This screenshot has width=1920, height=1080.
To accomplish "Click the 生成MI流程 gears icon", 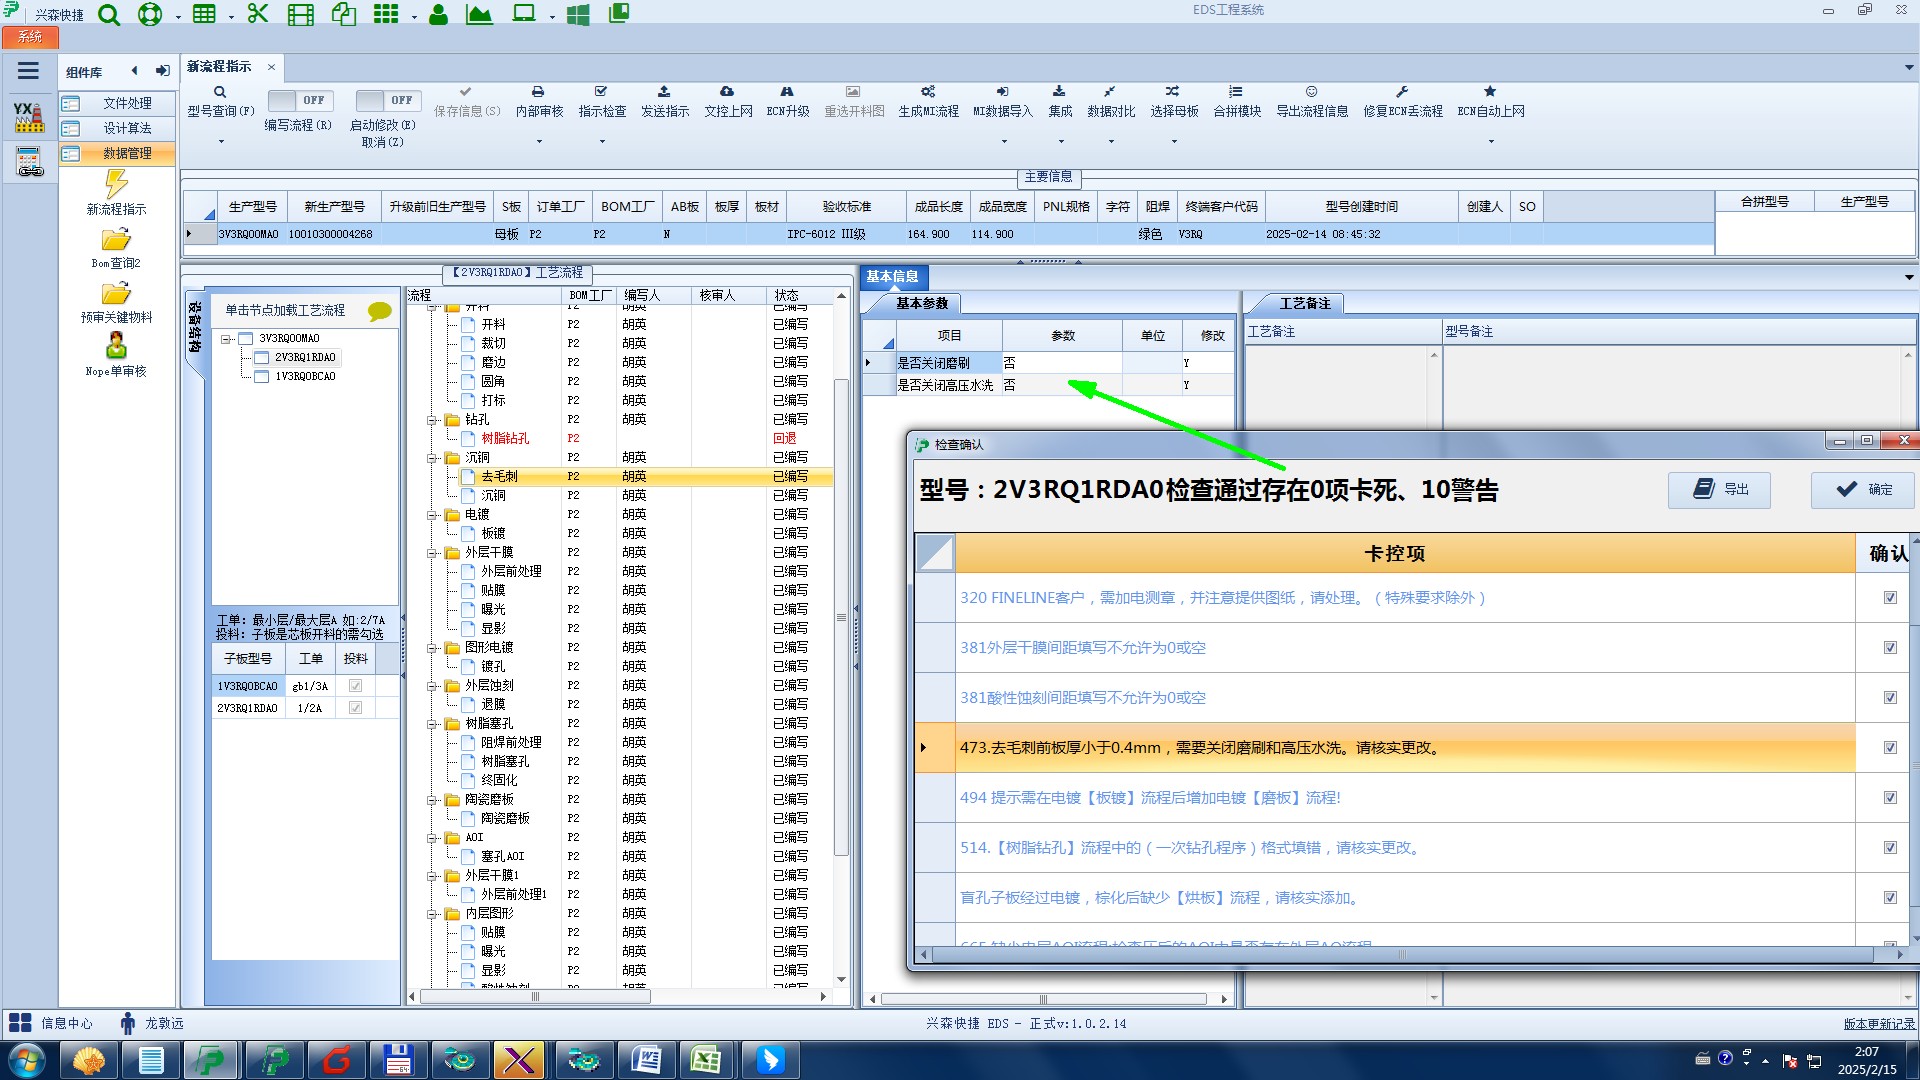I will (x=928, y=91).
